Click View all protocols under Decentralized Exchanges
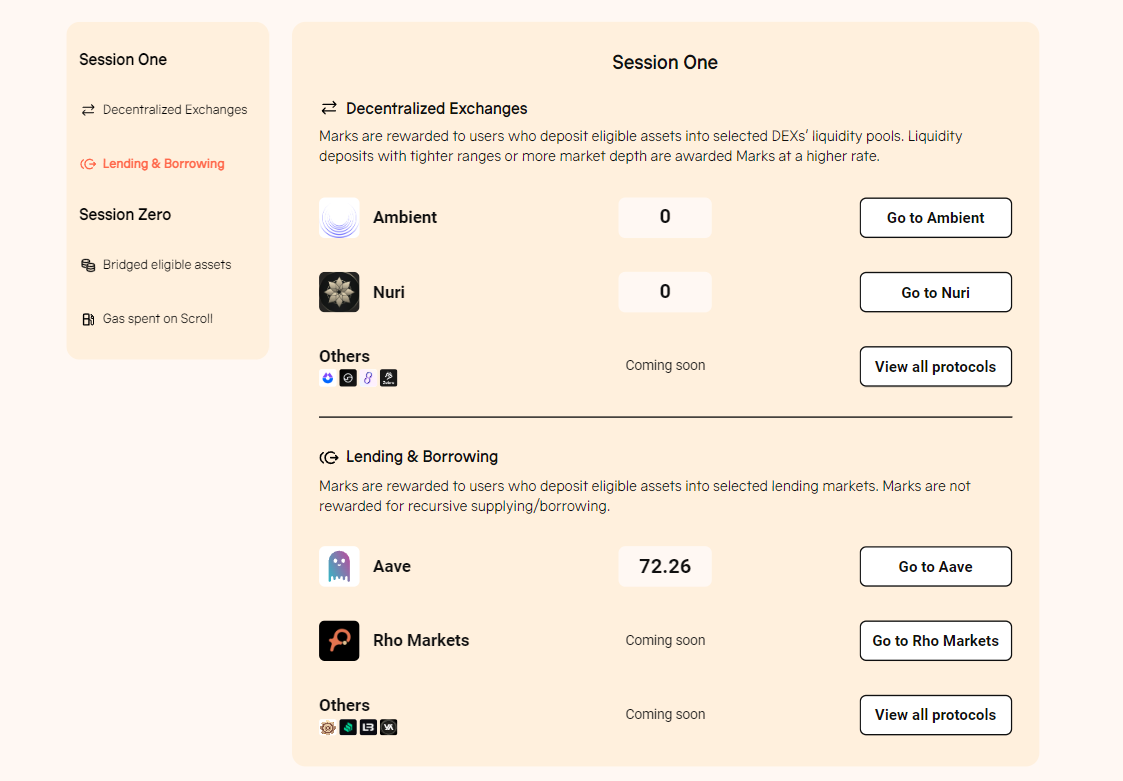This screenshot has width=1123, height=781. pyautogui.click(x=935, y=367)
